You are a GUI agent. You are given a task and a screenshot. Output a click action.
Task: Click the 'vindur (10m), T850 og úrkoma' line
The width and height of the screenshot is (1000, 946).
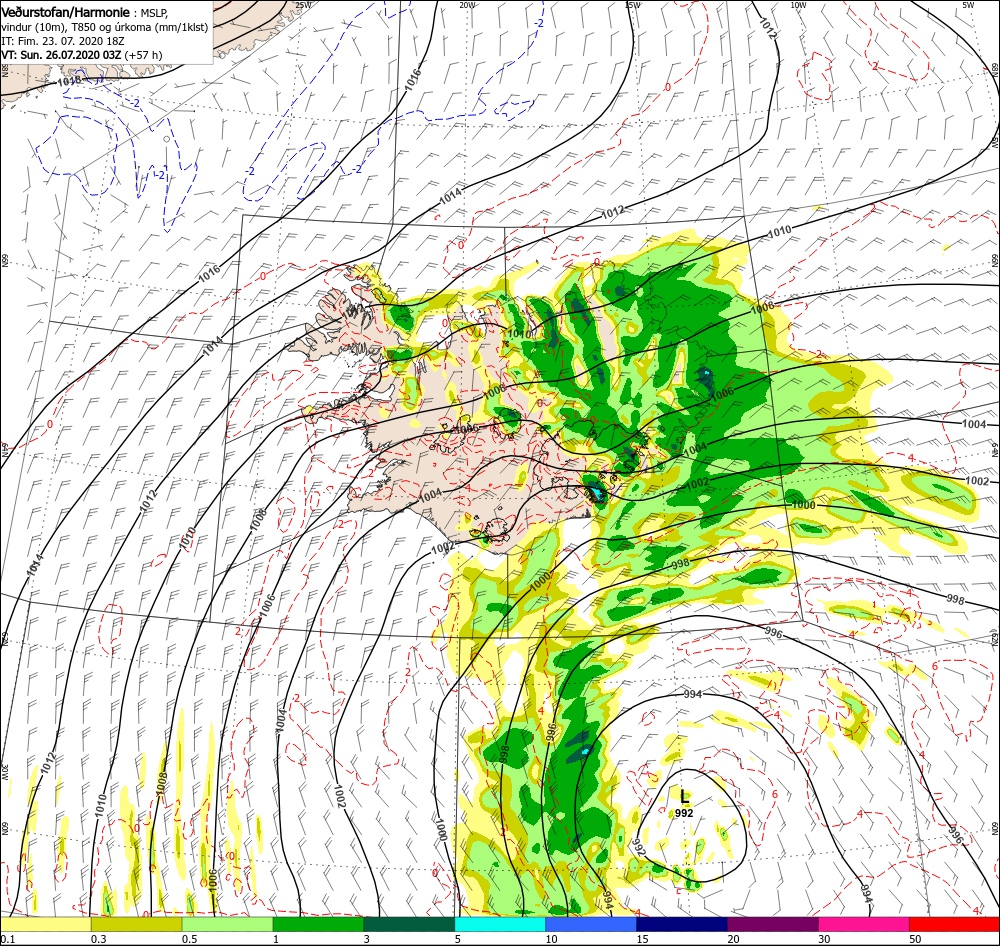click(x=104, y=27)
